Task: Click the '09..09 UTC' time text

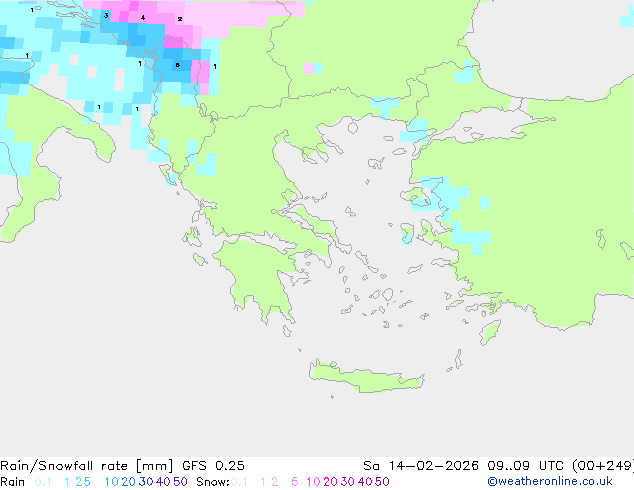Action: (x=527, y=466)
